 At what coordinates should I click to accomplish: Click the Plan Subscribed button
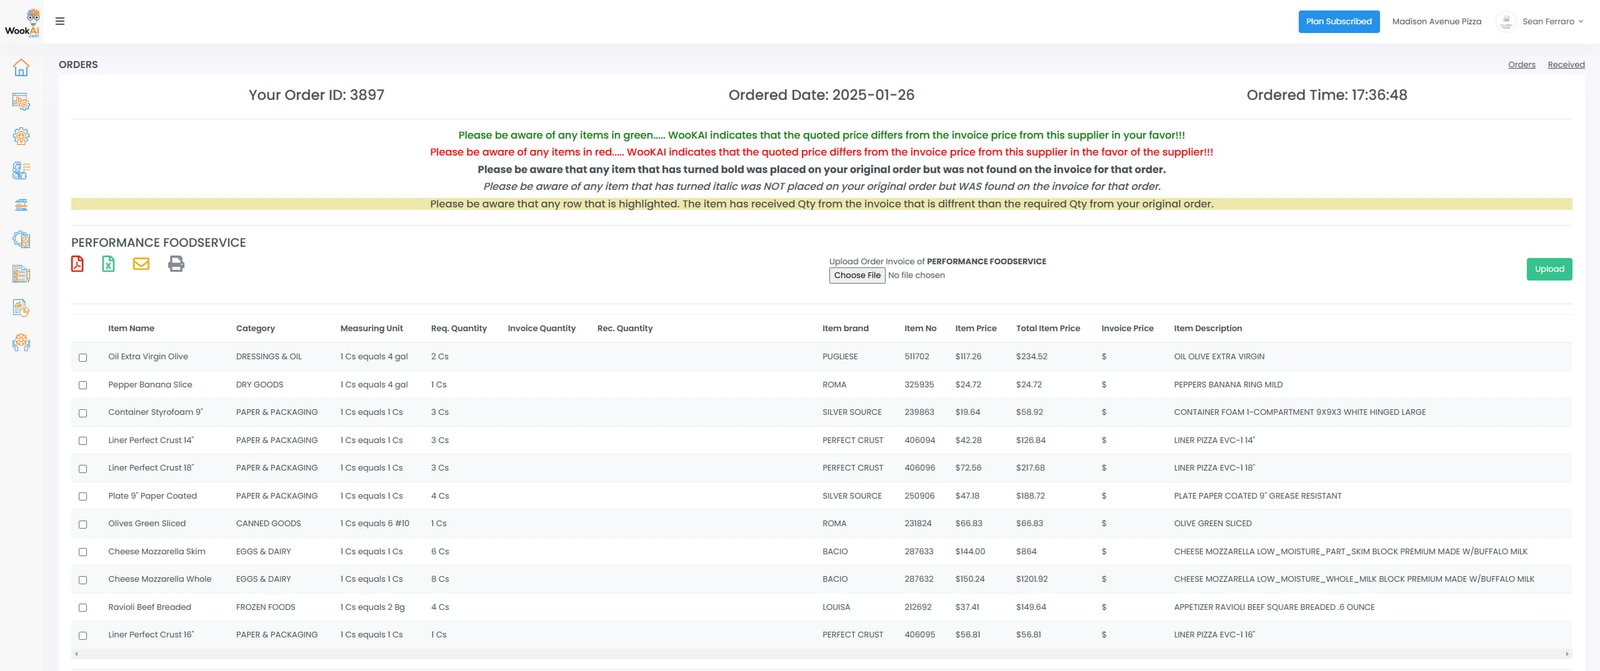[x=1339, y=21]
